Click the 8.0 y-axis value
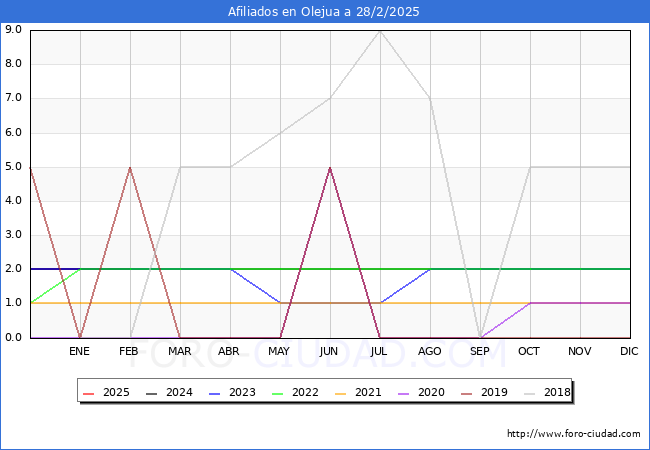The width and height of the screenshot is (650, 450). click(x=14, y=64)
